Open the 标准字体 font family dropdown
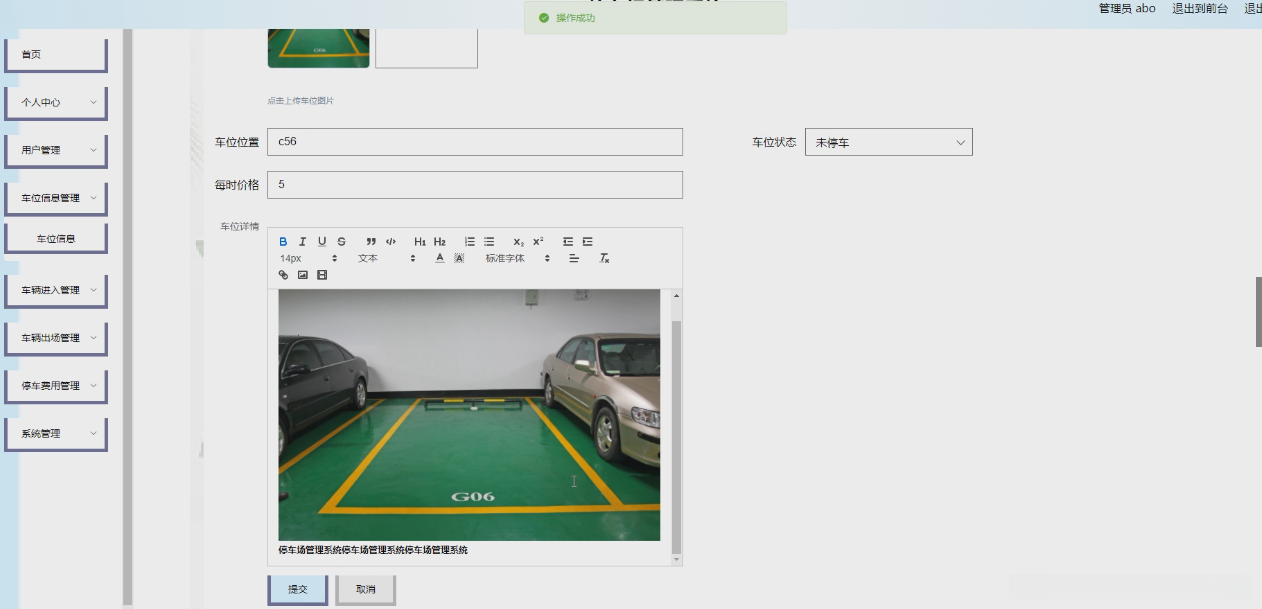 click(x=517, y=258)
